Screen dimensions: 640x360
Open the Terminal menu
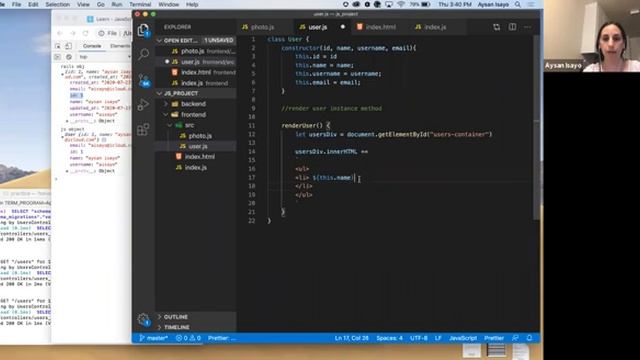pyautogui.click(x=140, y=4)
